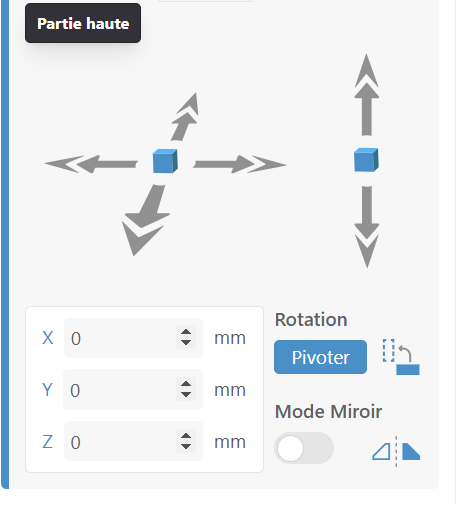The image size is (456, 505).
Task: Click into the X millimeter field
Action: click(x=133, y=338)
